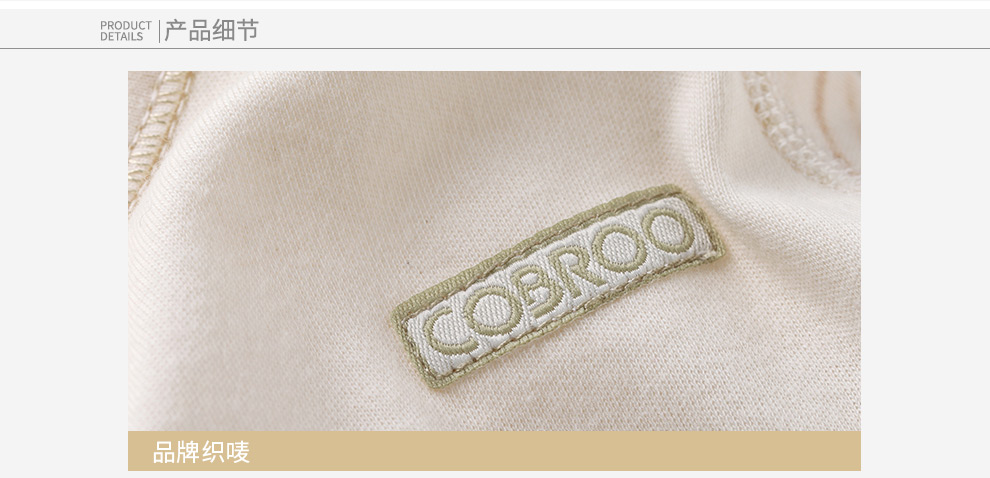990x478 pixels.
Task: Click the COBROO woven label in the photo
Action: pyautogui.click(x=558, y=286)
